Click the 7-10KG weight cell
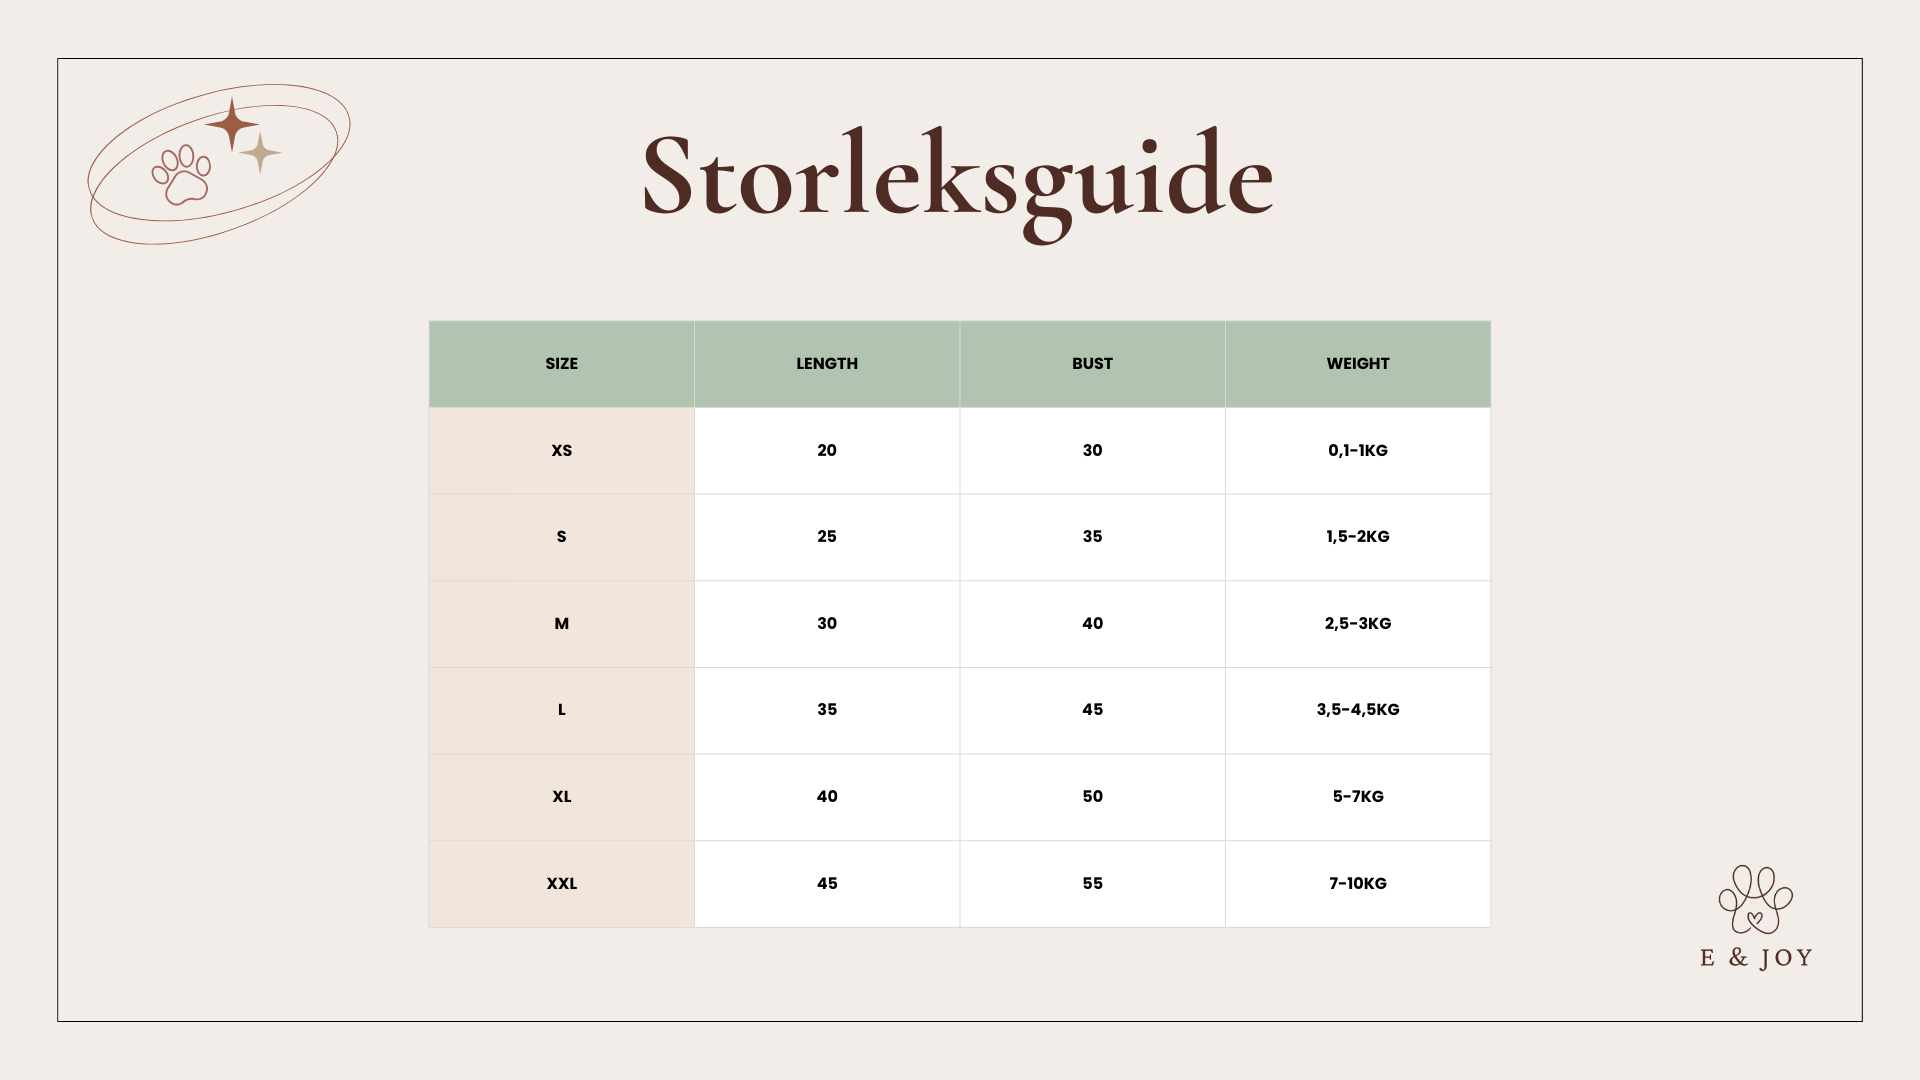This screenshot has height=1080, width=1920. coord(1357,884)
